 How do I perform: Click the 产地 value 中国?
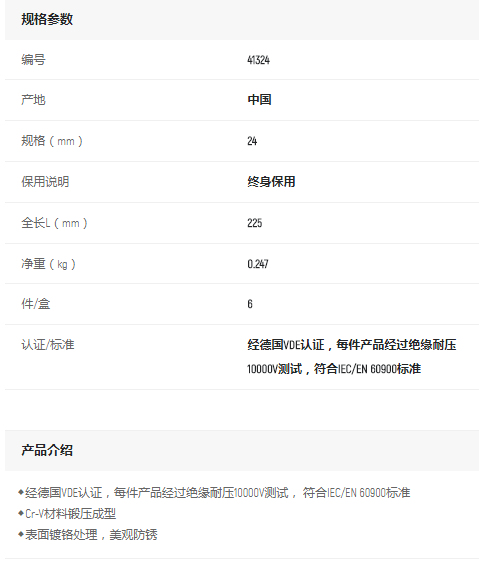pyautogui.click(x=259, y=100)
